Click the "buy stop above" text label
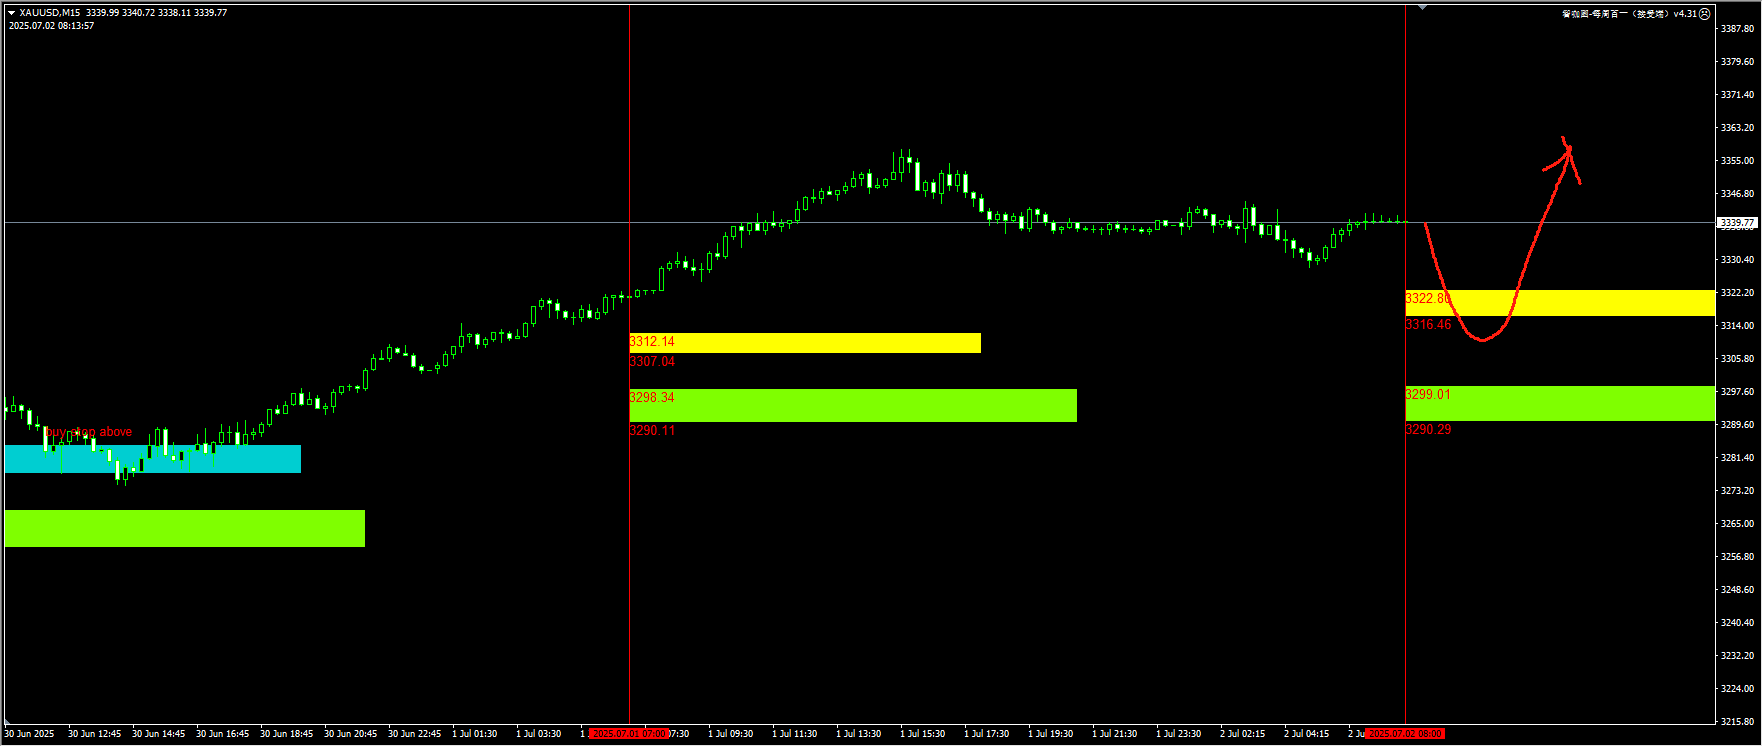This screenshot has height=747, width=1763. tap(89, 432)
